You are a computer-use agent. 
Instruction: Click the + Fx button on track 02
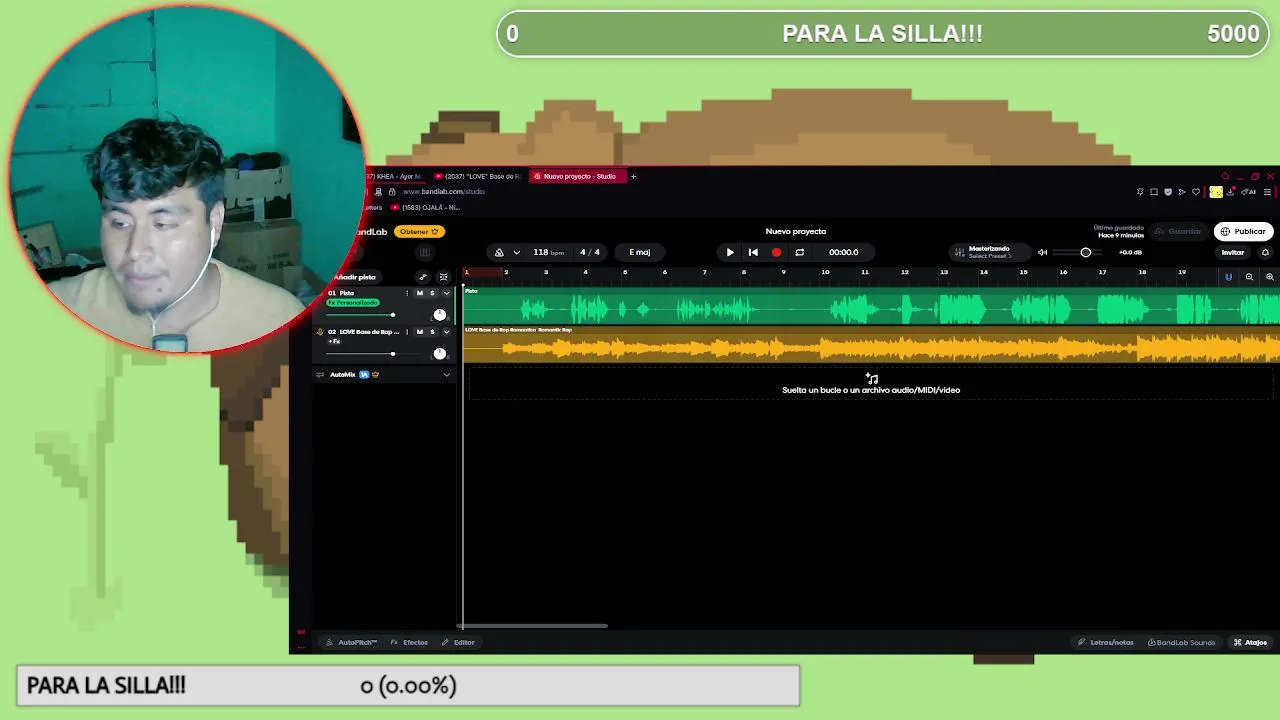[335, 342]
